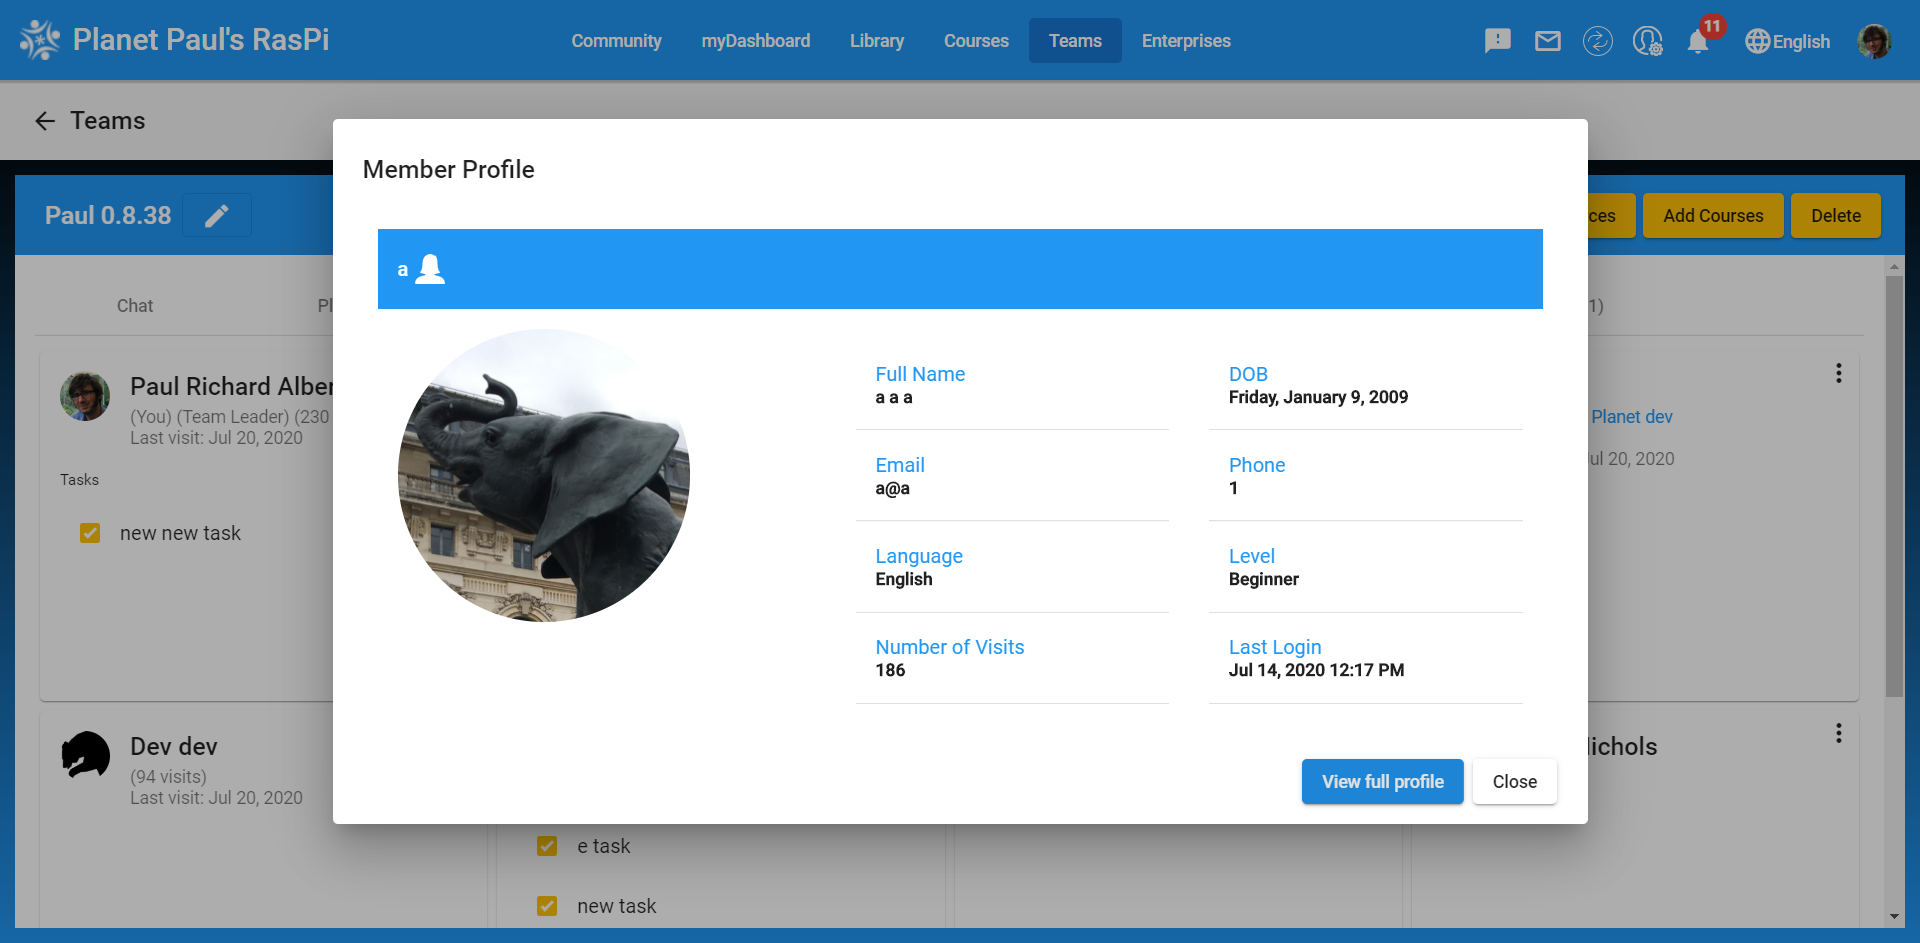Uncheck the 'new new task' checkbox

coord(90,533)
